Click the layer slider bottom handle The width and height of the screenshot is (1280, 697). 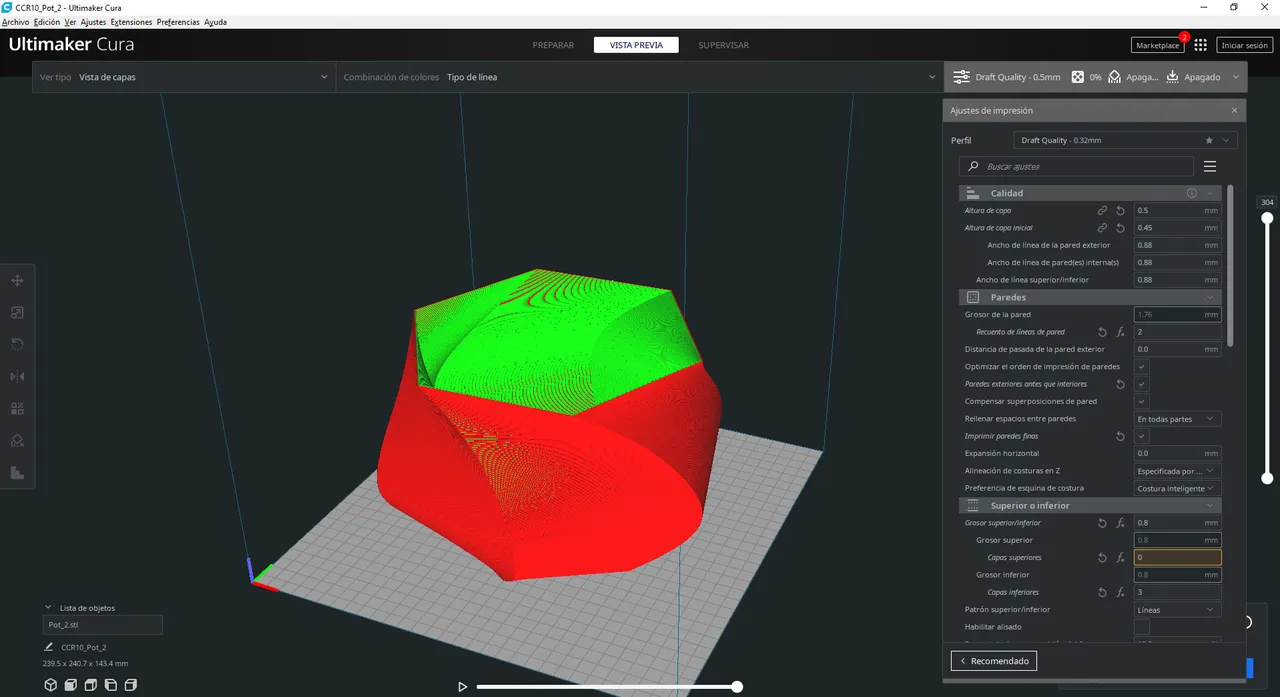[1267, 479]
